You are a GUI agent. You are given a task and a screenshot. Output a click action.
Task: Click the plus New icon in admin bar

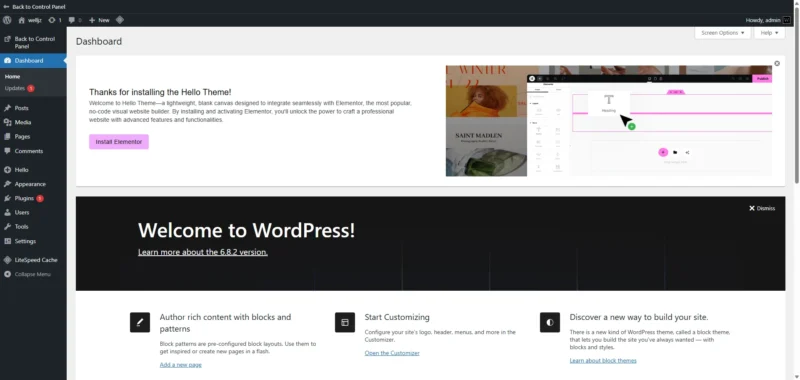92,20
